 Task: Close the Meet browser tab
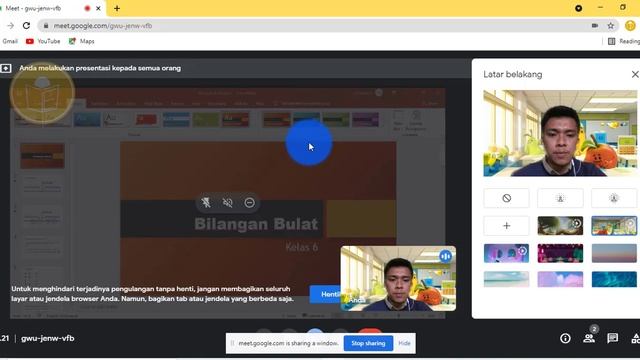click(x=98, y=8)
